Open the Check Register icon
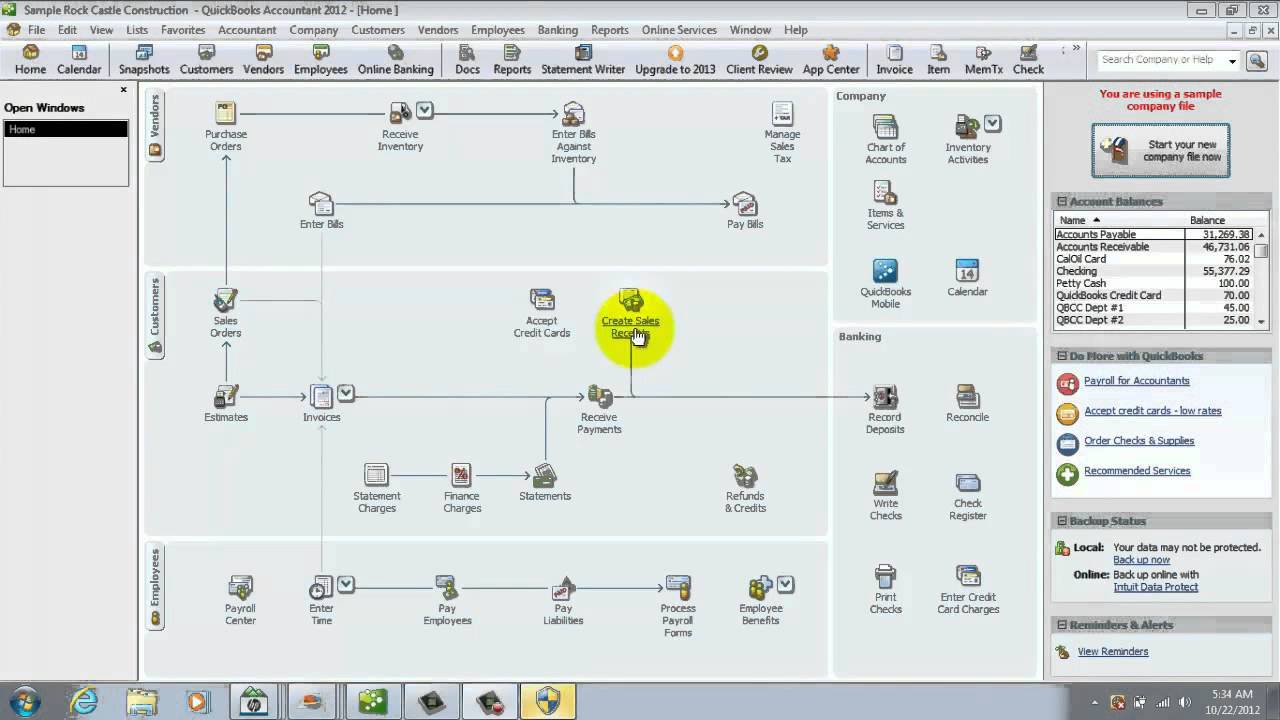 point(967,483)
